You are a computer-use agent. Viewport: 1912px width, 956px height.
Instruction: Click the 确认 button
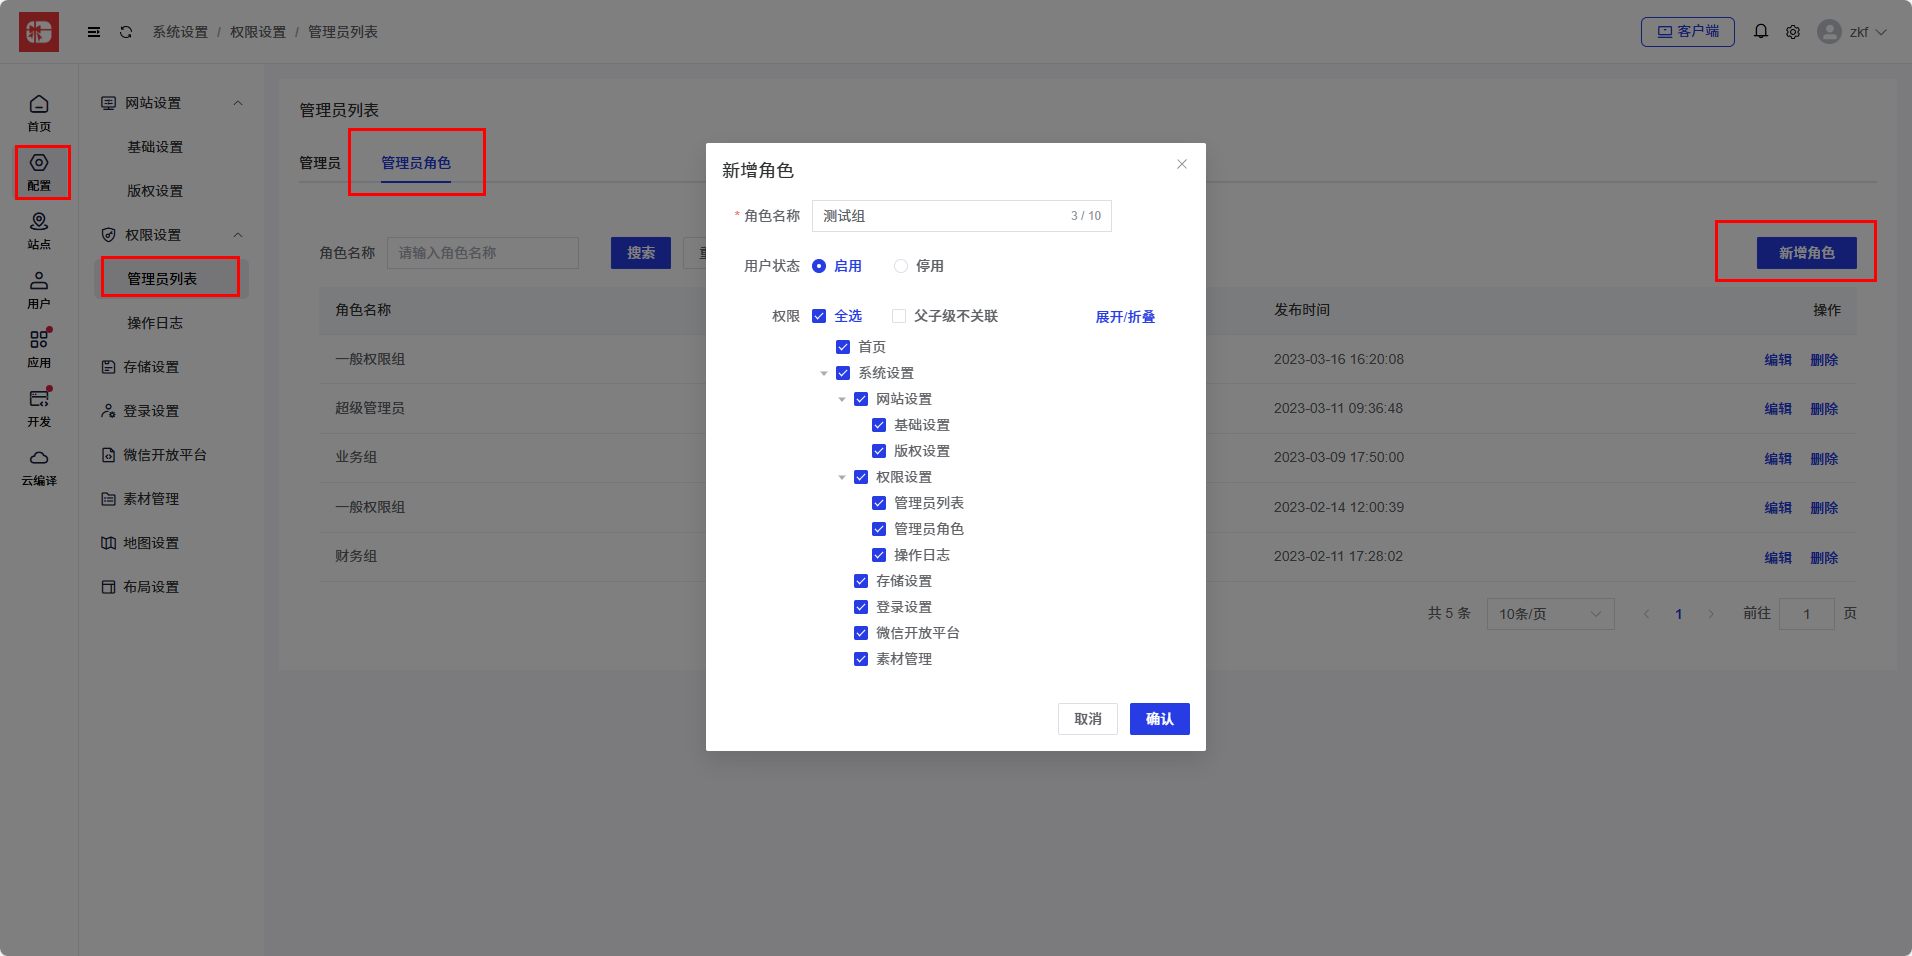(1159, 719)
